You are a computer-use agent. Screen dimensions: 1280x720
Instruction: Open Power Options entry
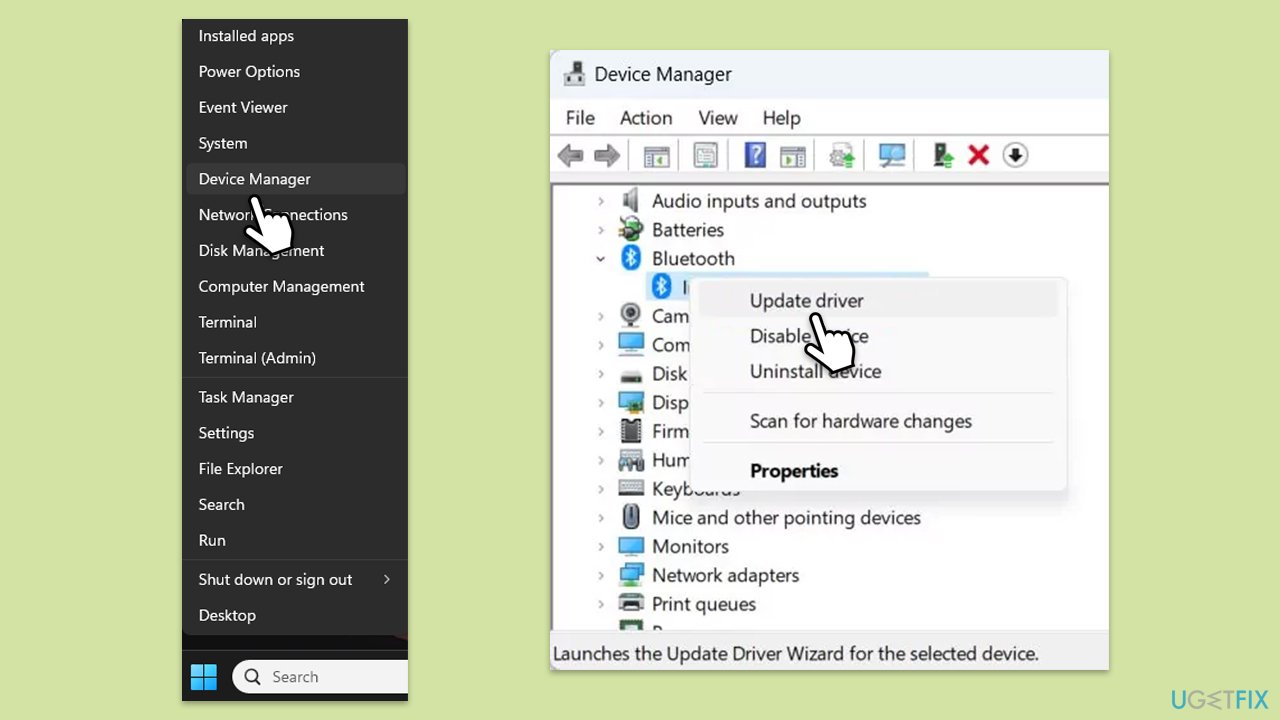coord(295,72)
